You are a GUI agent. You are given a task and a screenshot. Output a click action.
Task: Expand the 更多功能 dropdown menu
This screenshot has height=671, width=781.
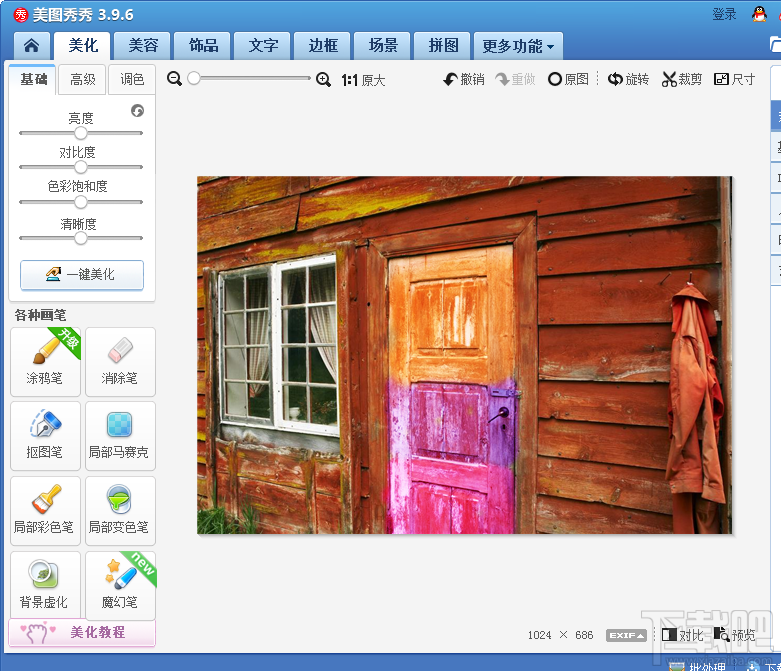[x=518, y=46]
